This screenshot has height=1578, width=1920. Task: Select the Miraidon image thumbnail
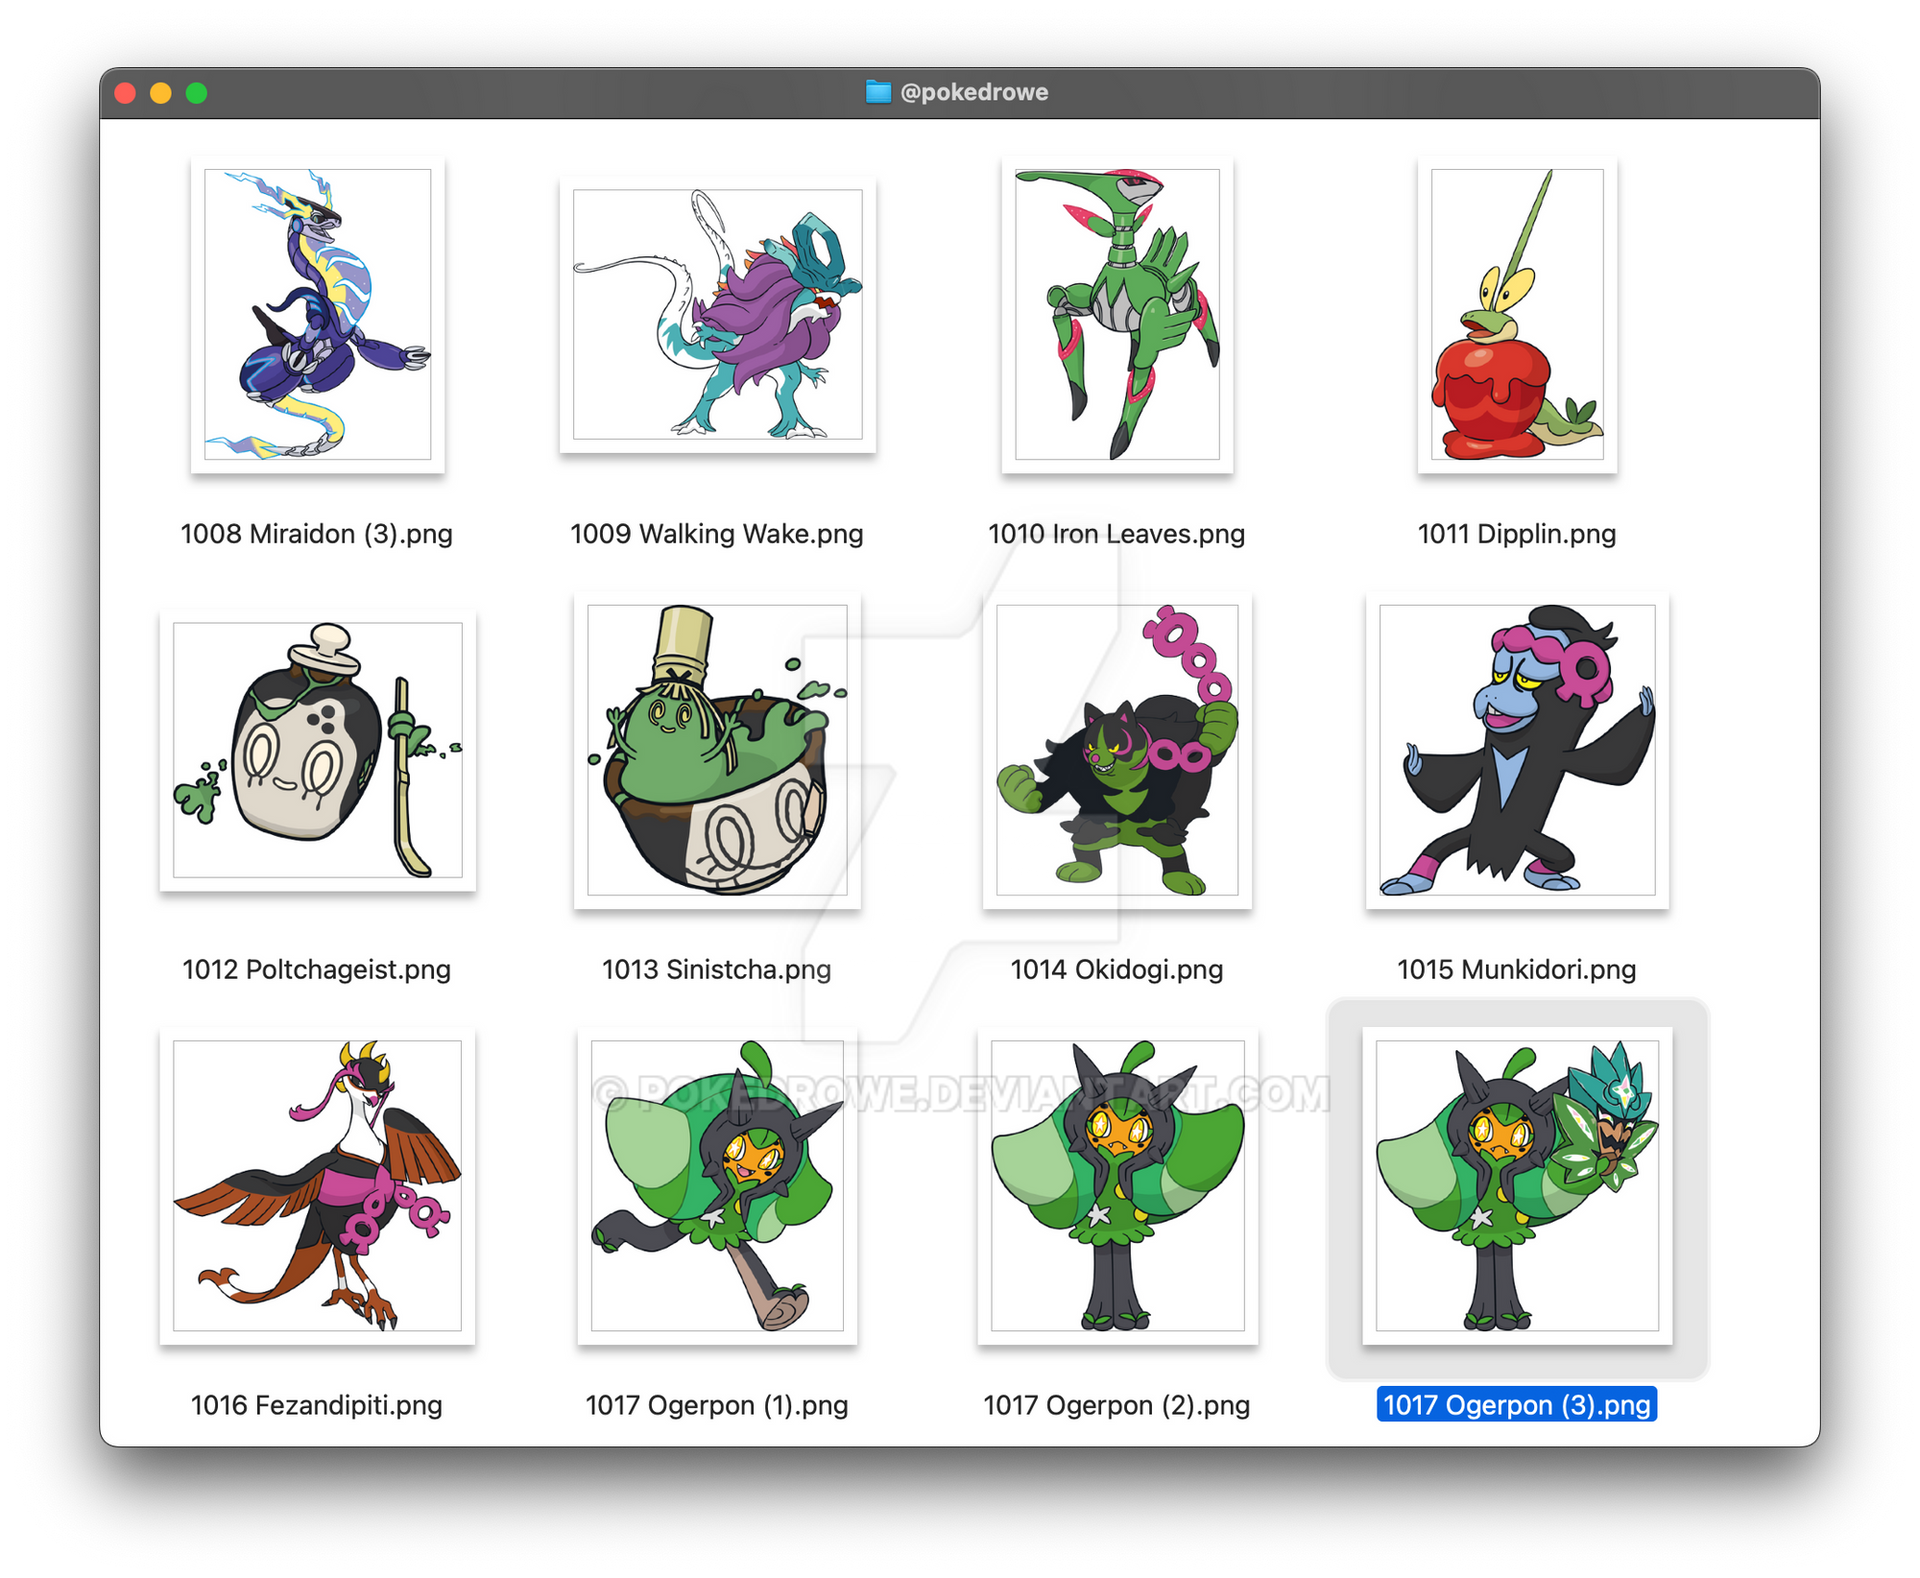(x=317, y=314)
